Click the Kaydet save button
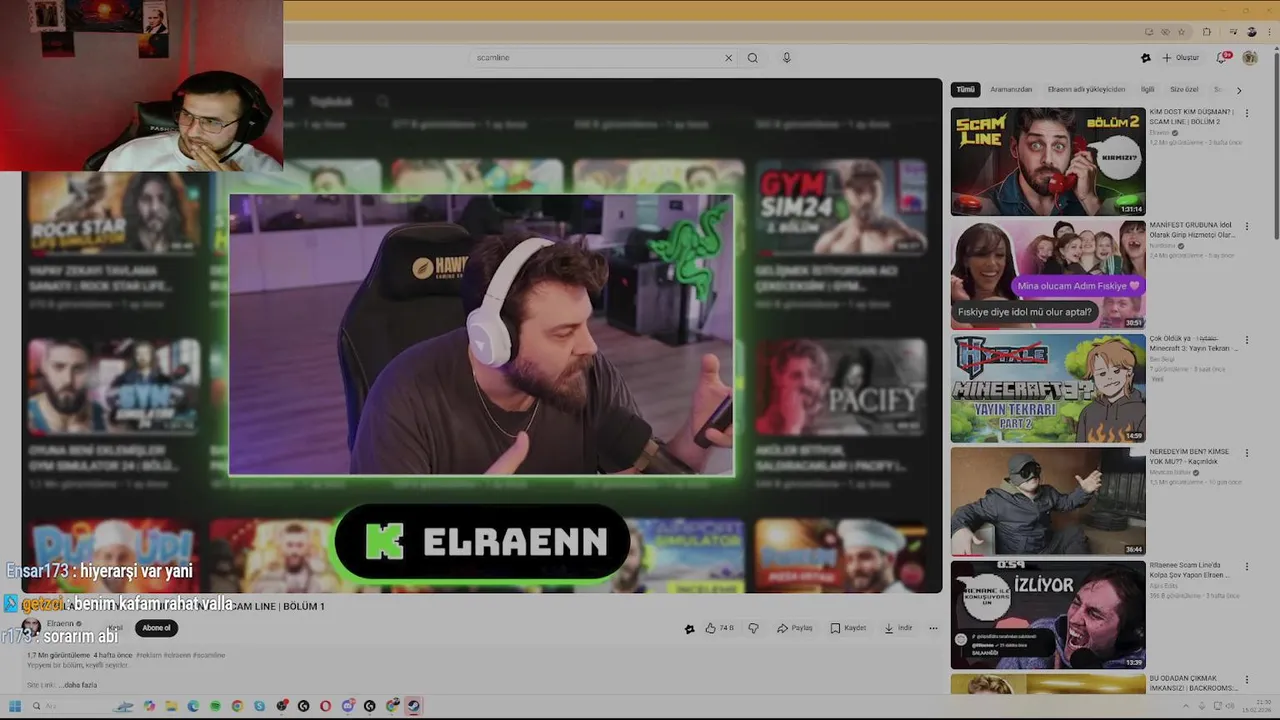Viewport: 1280px width, 720px height. click(848, 628)
